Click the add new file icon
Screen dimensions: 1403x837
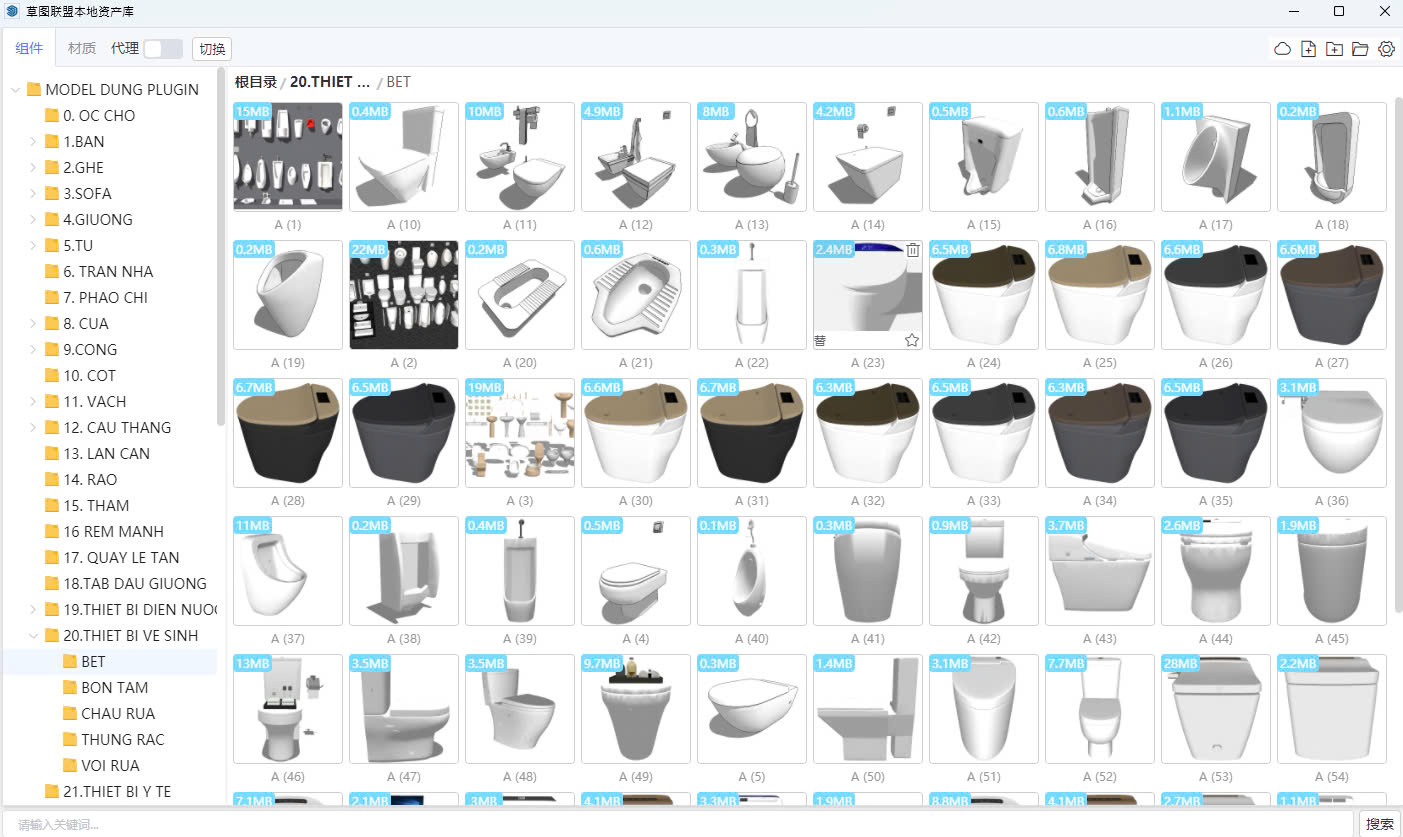coord(1308,49)
